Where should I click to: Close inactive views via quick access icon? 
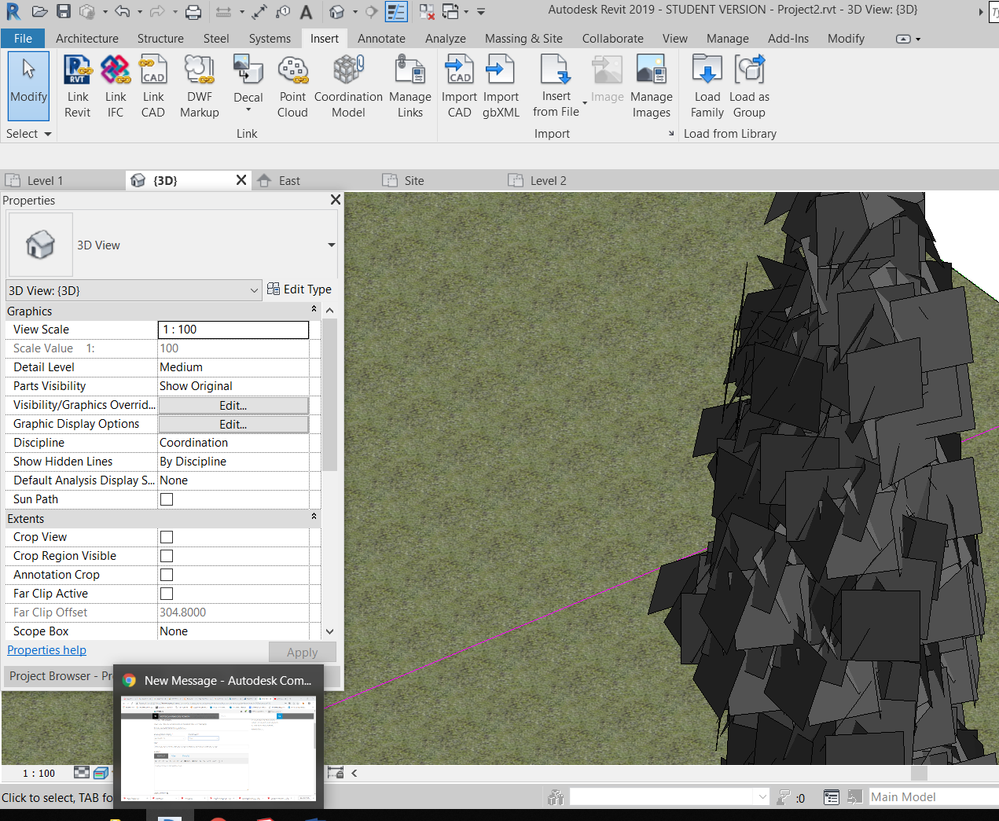[426, 11]
